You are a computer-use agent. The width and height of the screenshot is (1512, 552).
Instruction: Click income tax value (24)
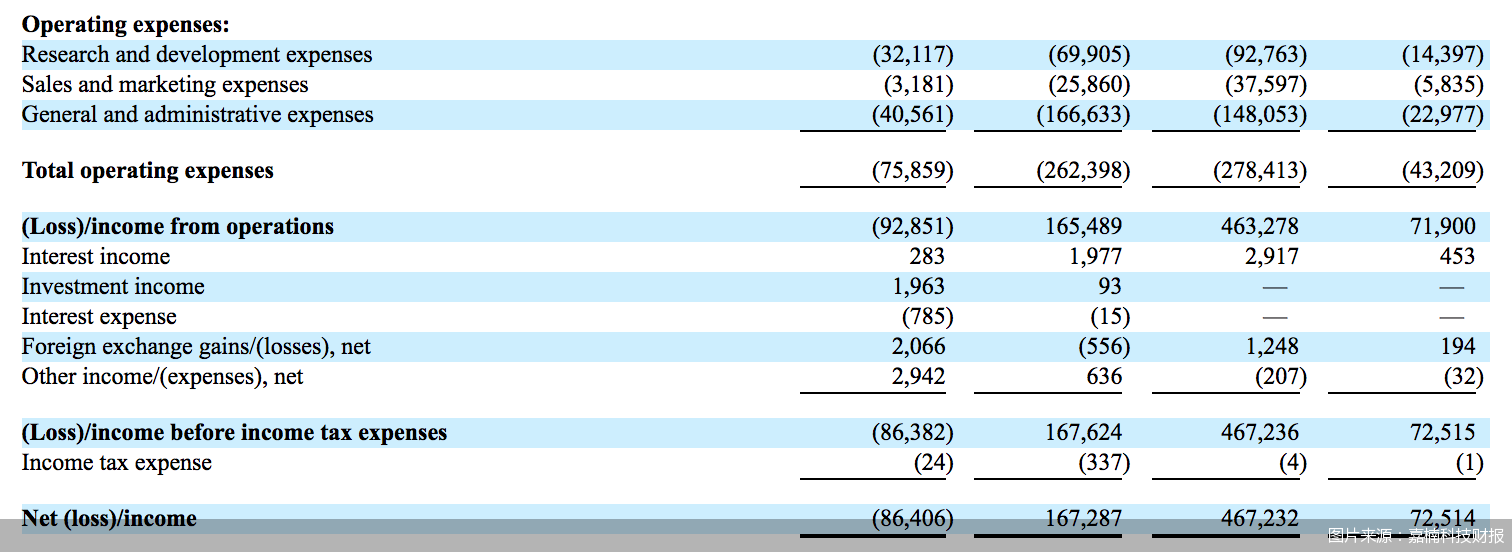tap(933, 463)
